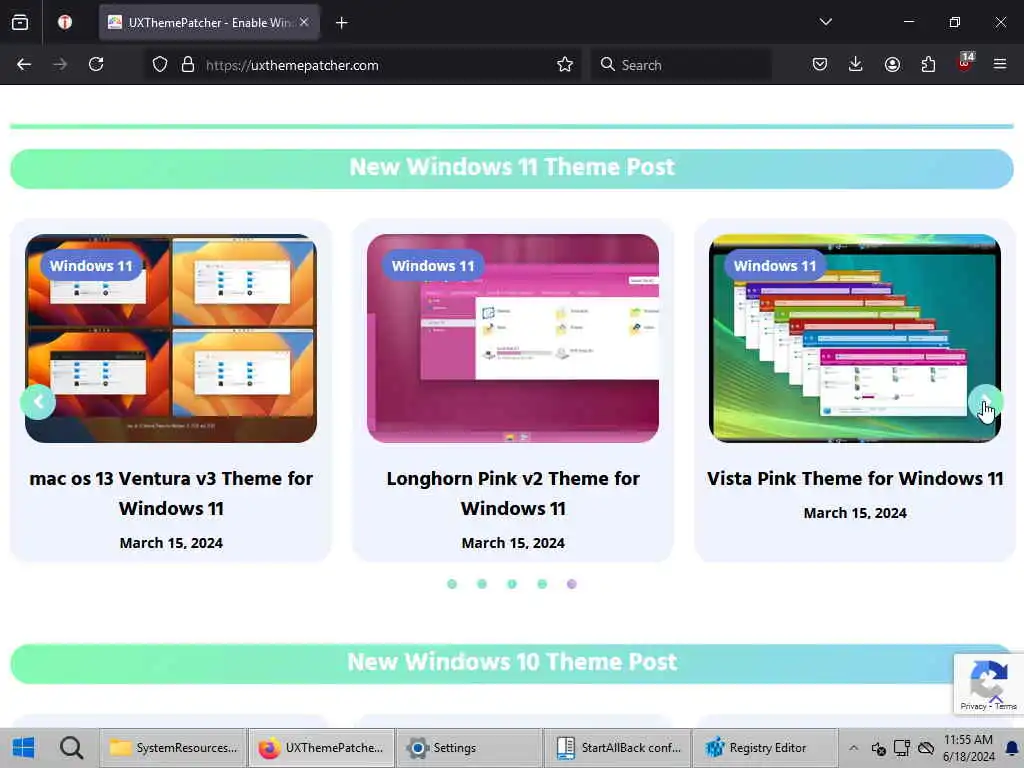Viewport: 1024px width, 768px height.
Task: Switch to SystemResources folder window
Action: click(173, 748)
